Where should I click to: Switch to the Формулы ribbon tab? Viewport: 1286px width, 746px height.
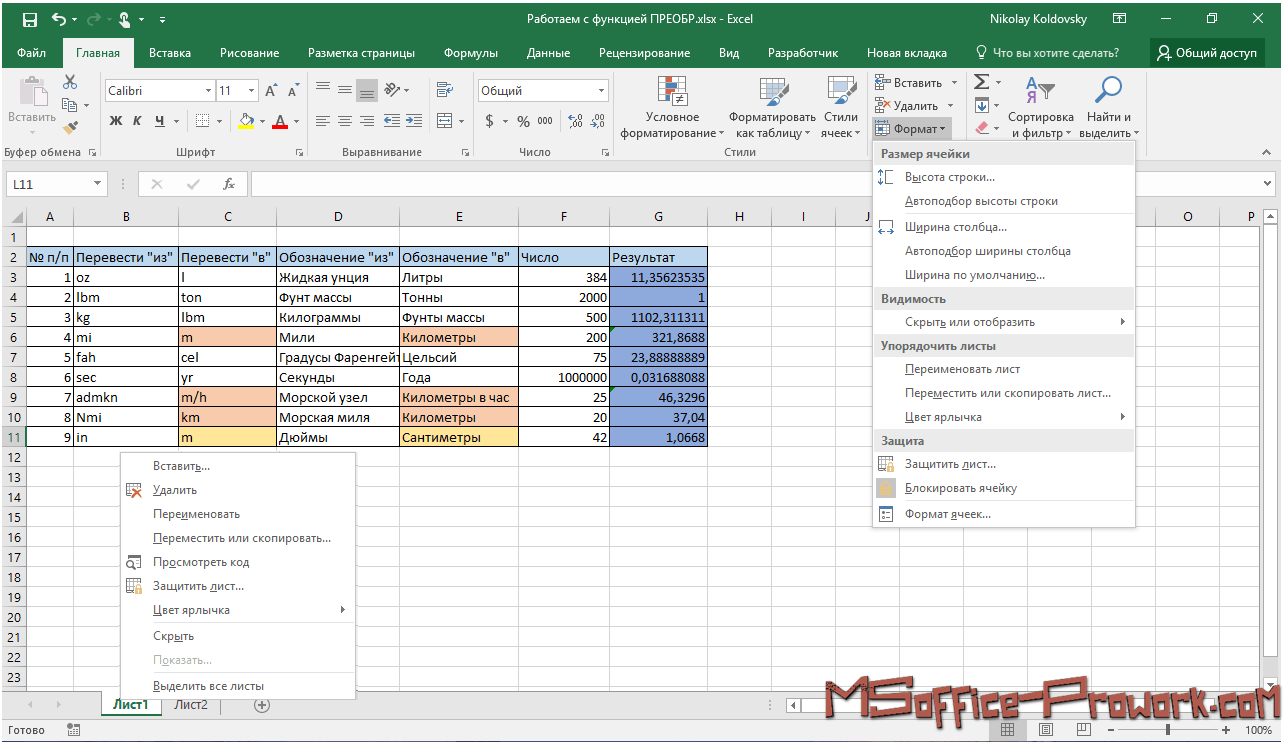(x=470, y=53)
